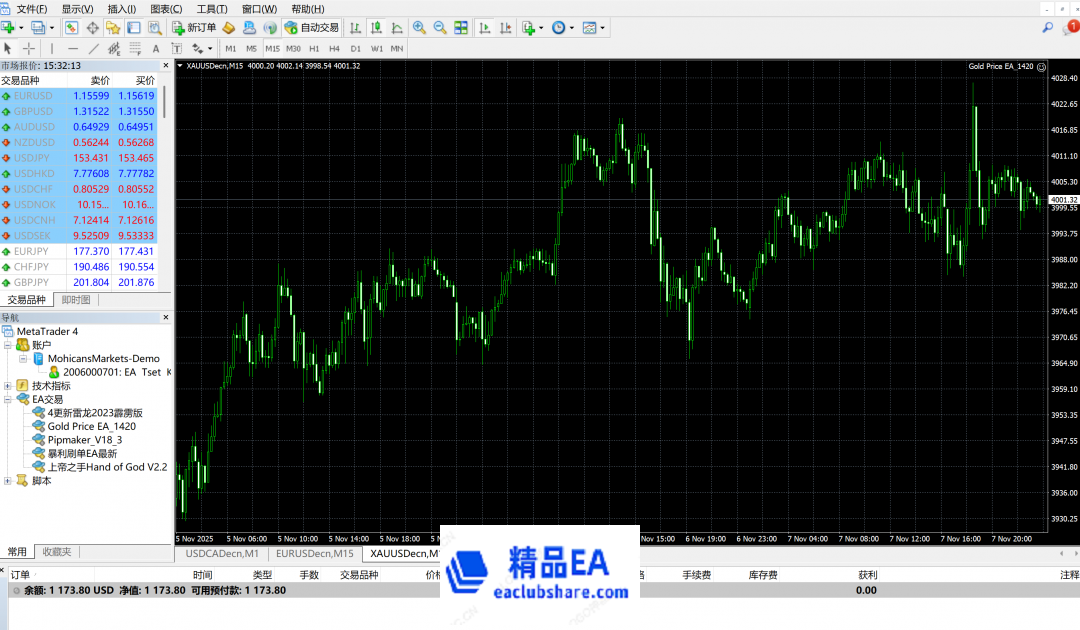The width and height of the screenshot is (1080, 630).
Task: Click the tile windows icon
Action: [461, 28]
